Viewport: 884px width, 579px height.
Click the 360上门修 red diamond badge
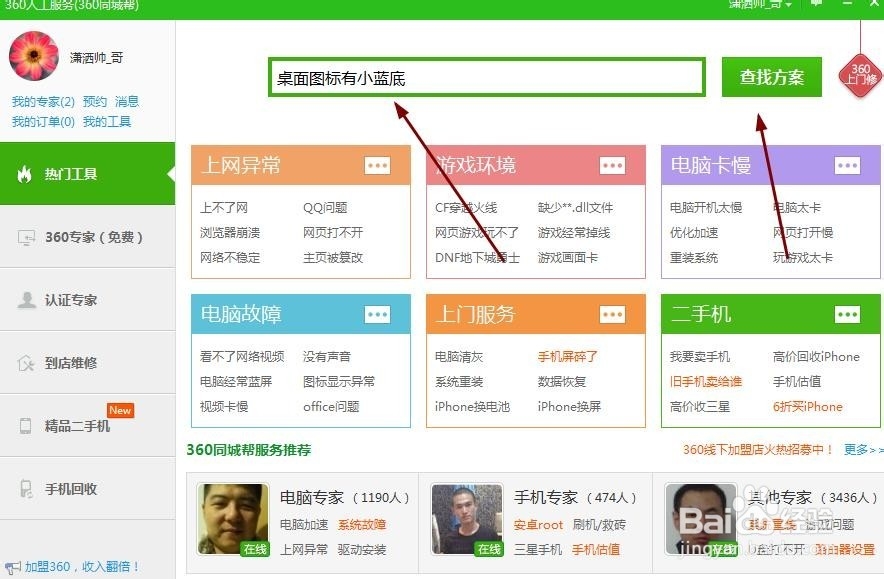[860, 75]
